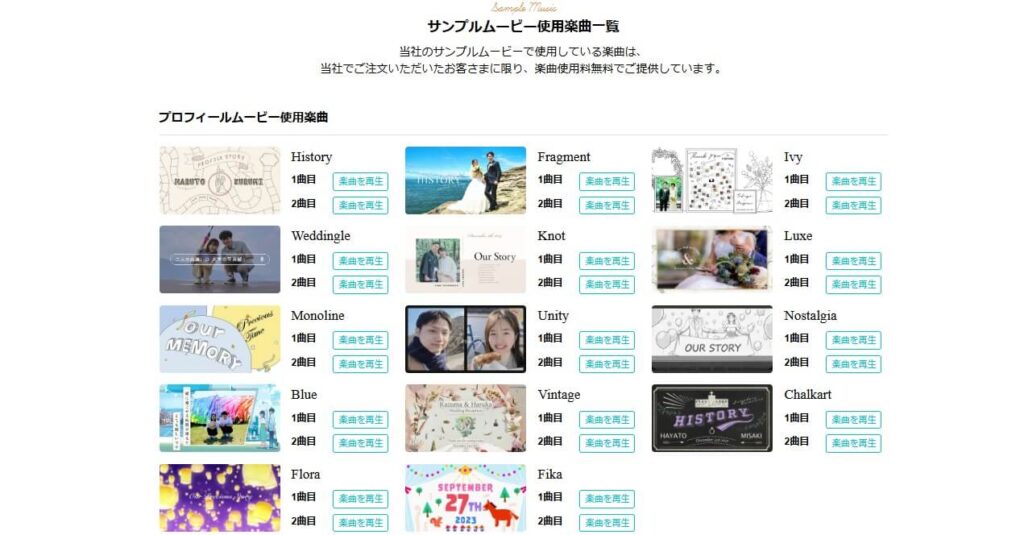The width and height of the screenshot is (1024, 535).
Task: Open the Fragment beach wedding thumbnail
Action: [x=466, y=180]
